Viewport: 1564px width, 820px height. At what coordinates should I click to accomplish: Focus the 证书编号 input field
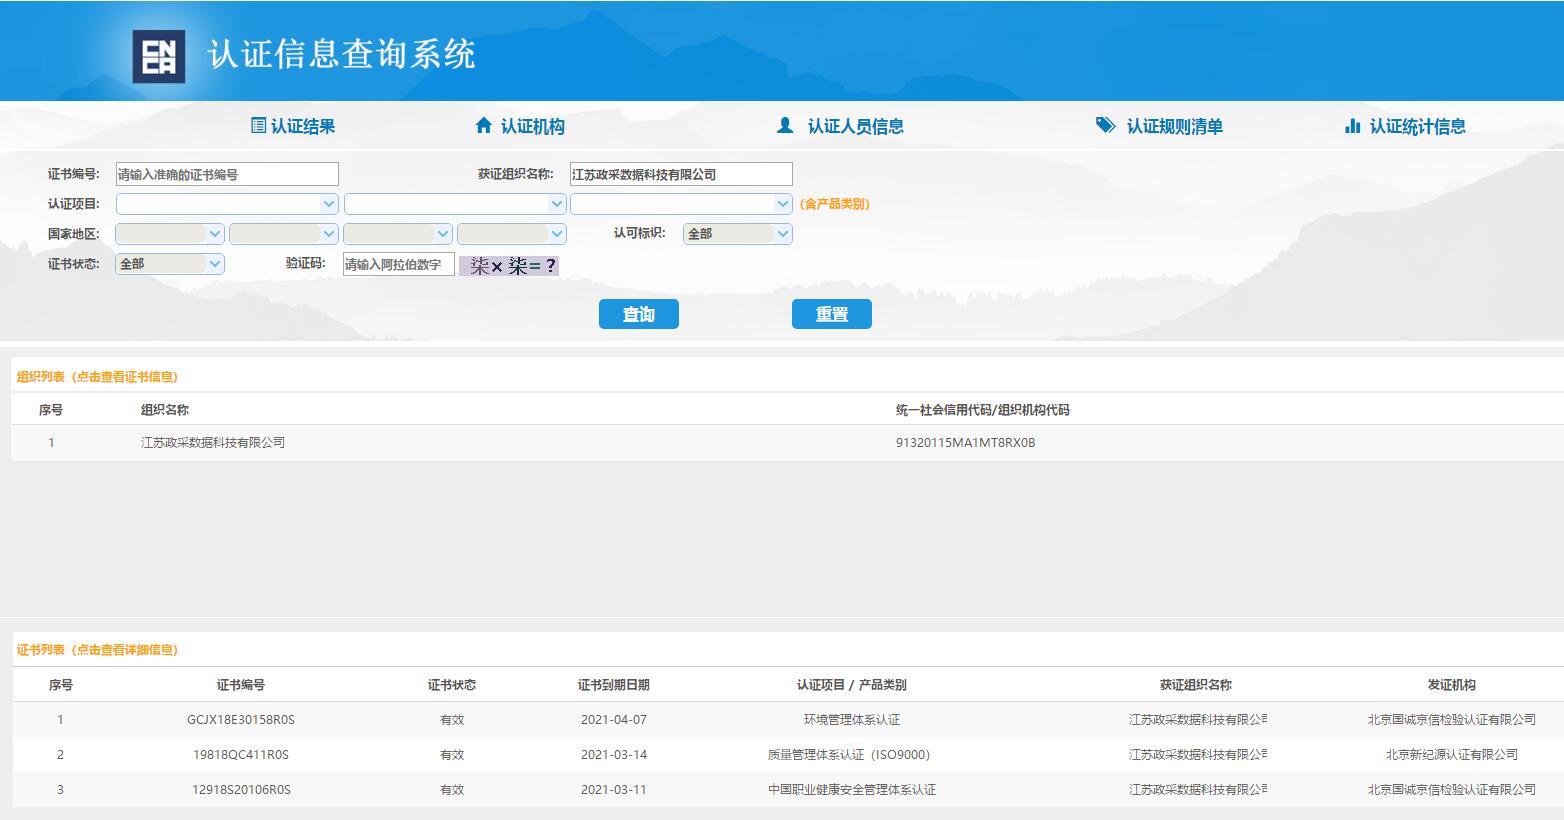pos(227,174)
